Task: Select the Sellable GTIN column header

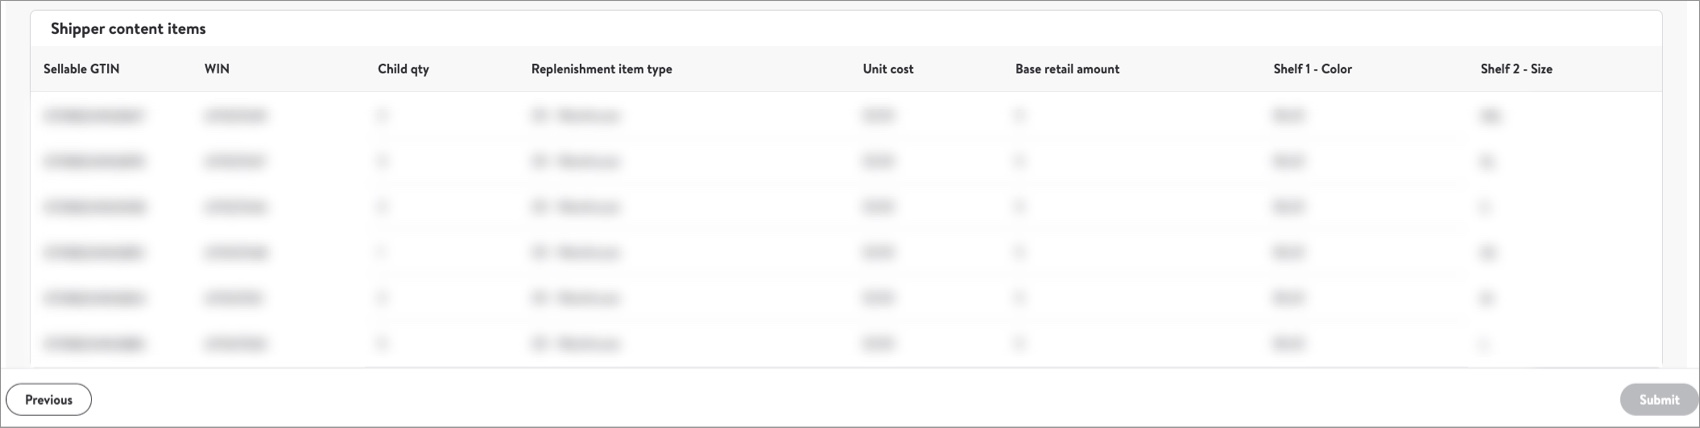Action: coord(81,69)
